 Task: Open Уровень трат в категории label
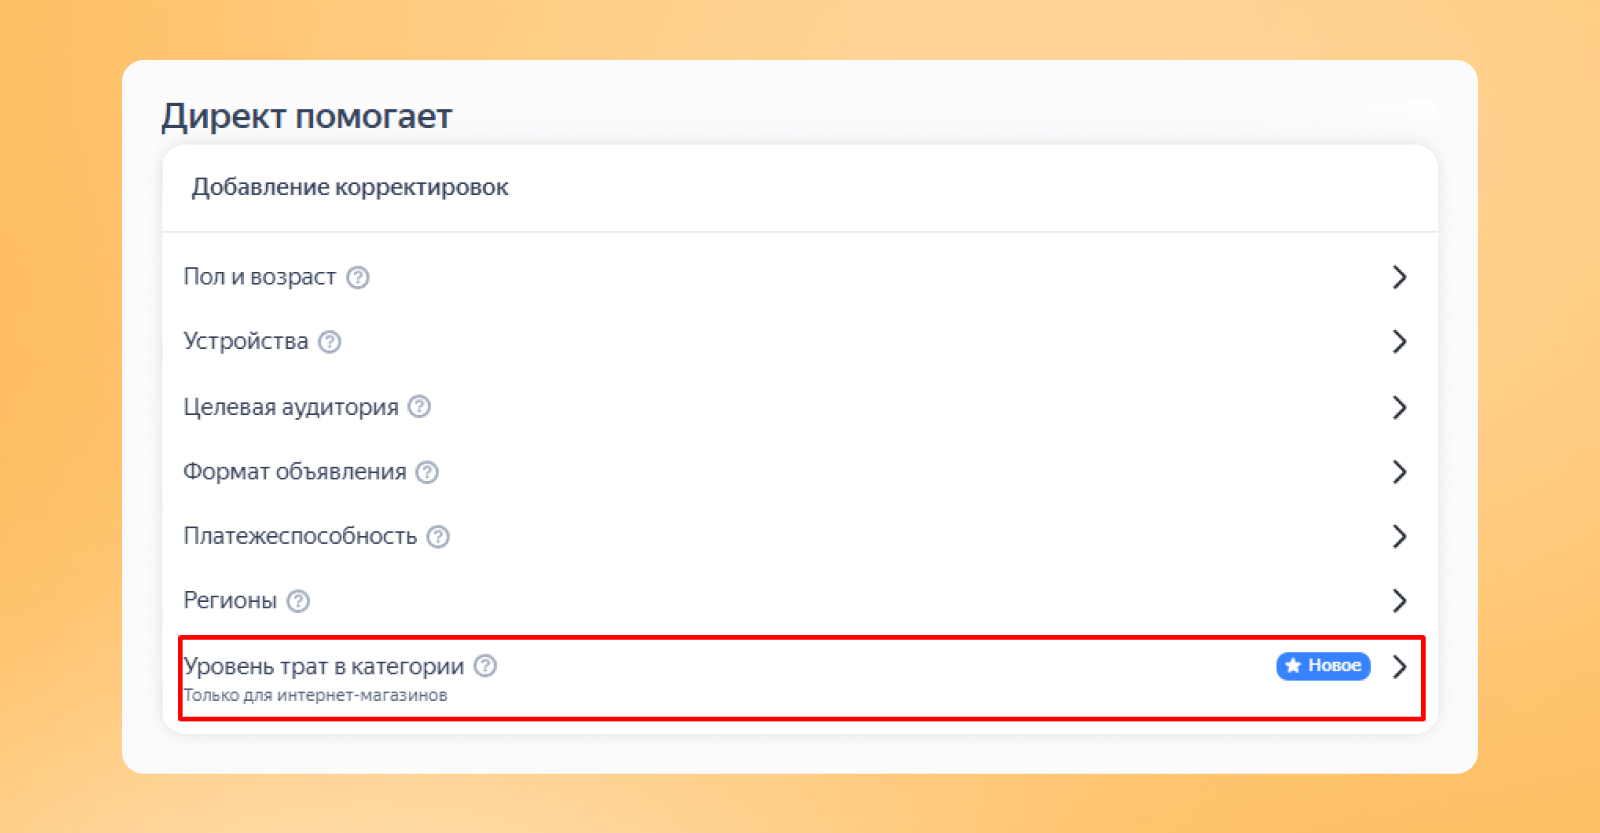coord(324,666)
